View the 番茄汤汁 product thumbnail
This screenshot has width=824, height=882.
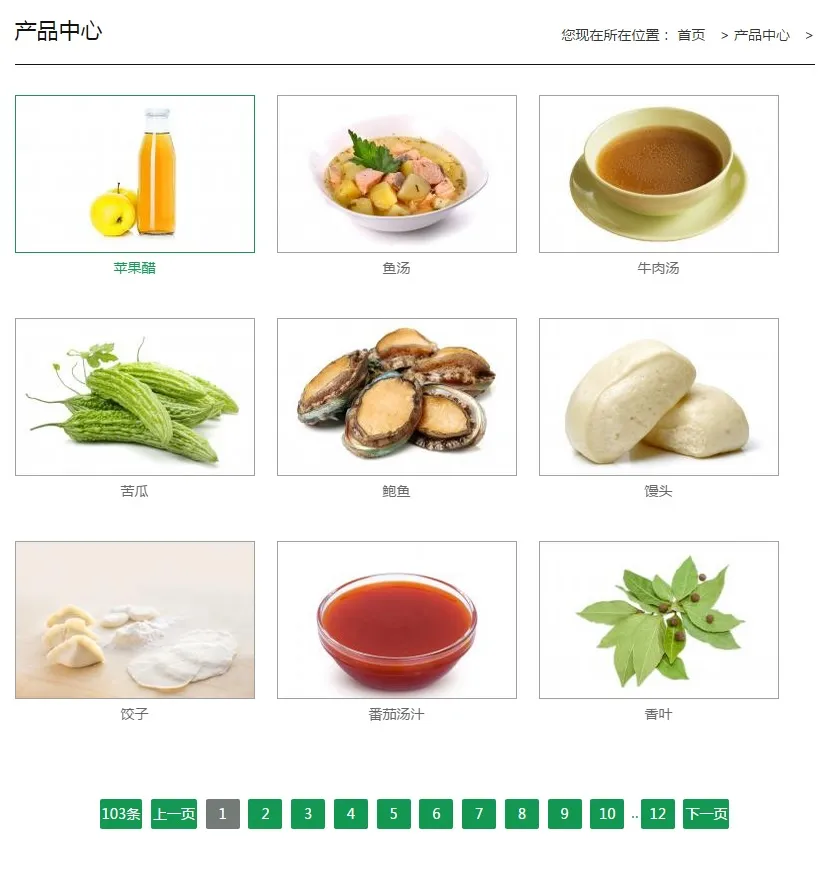point(397,620)
